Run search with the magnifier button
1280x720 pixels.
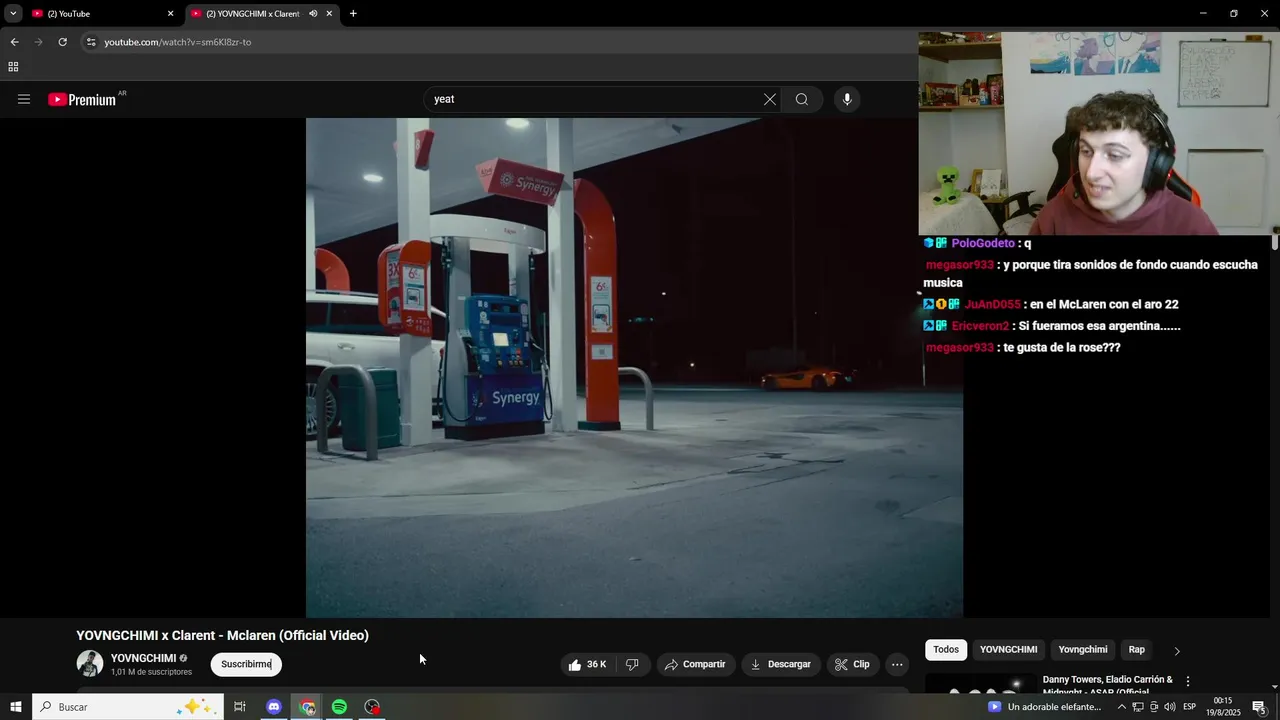[x=802, y=99]
